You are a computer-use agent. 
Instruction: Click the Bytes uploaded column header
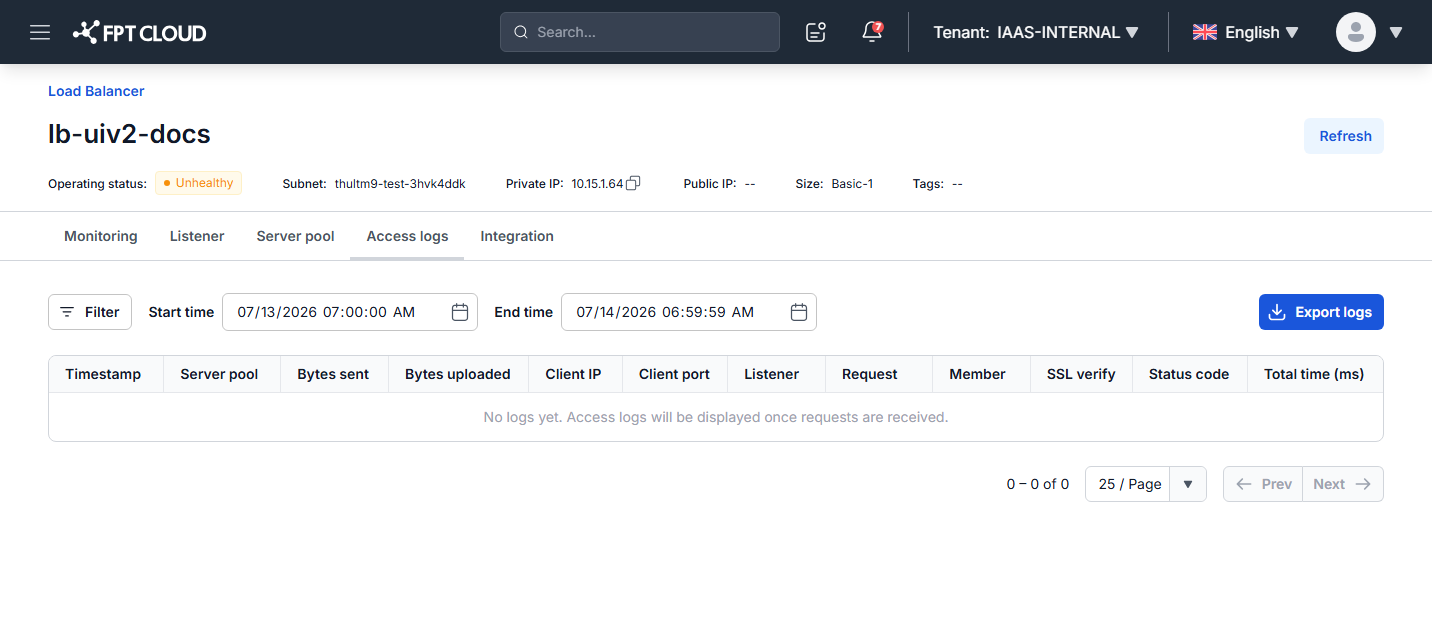pyautogui.click(x=458, y=374)
